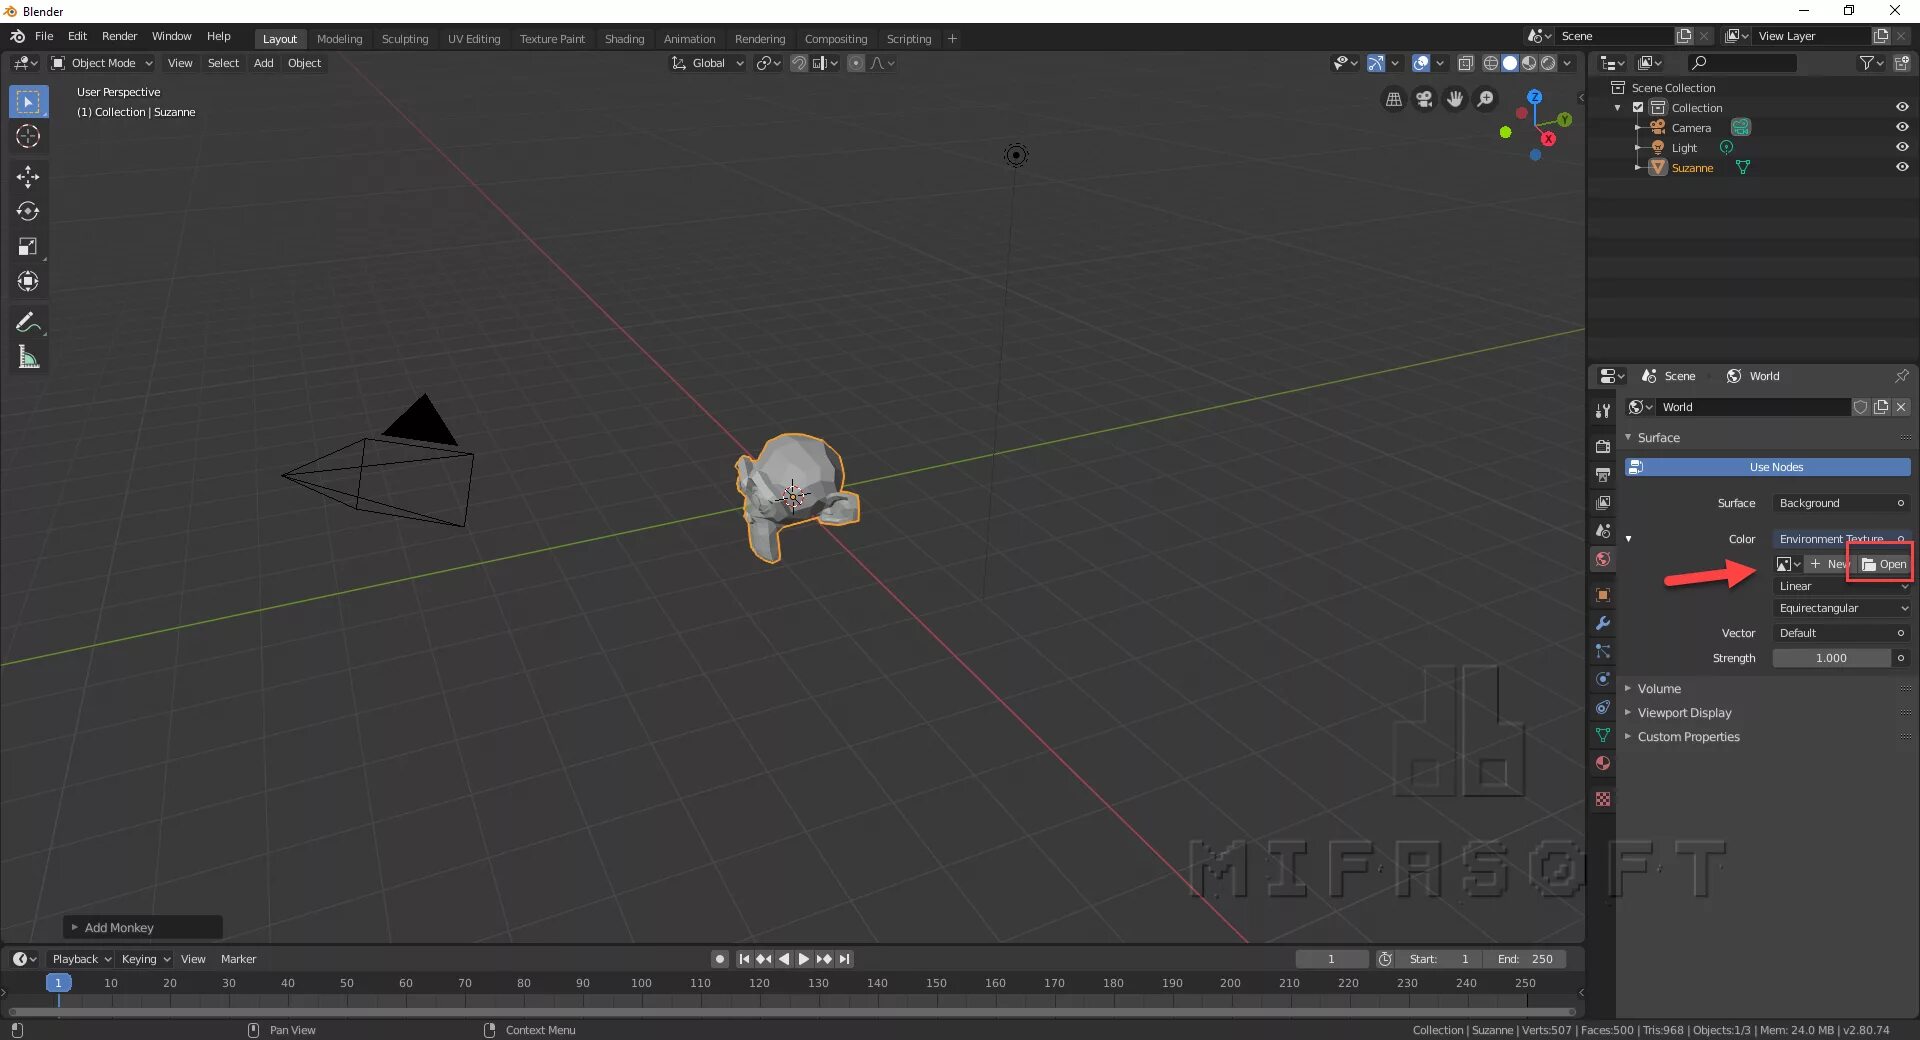Select the Move tool
This screenshot has width=1920, height=1040.
[28, 177]
